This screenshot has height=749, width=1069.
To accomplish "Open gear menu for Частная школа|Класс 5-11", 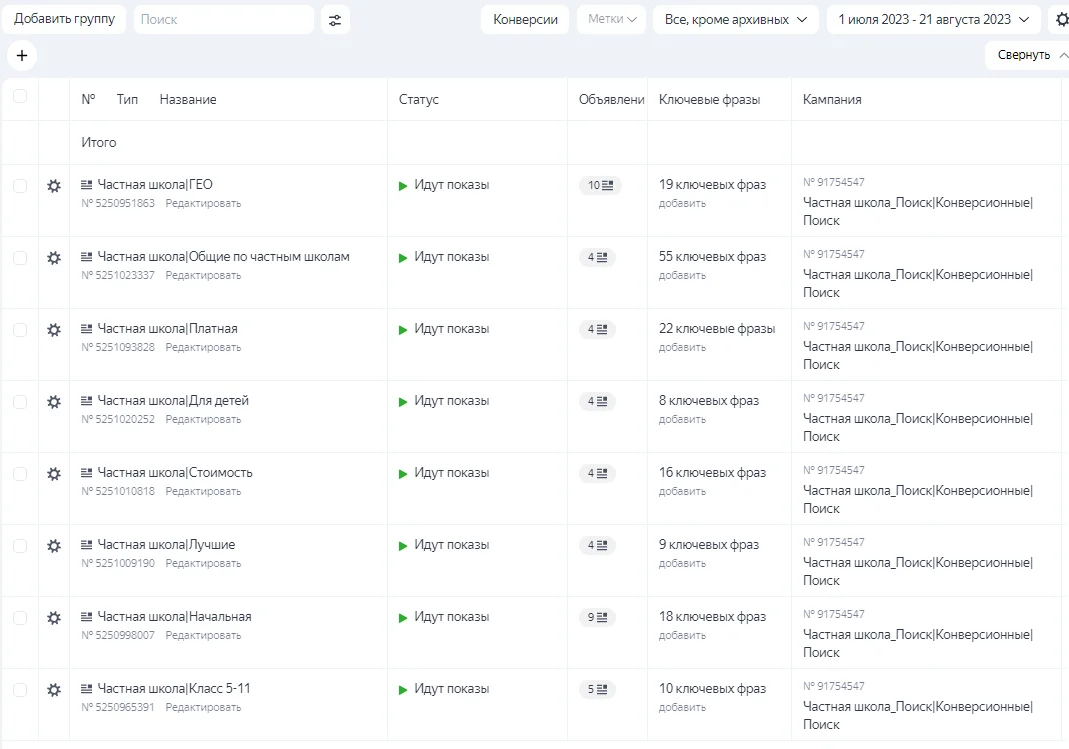I will coord(54,690).
